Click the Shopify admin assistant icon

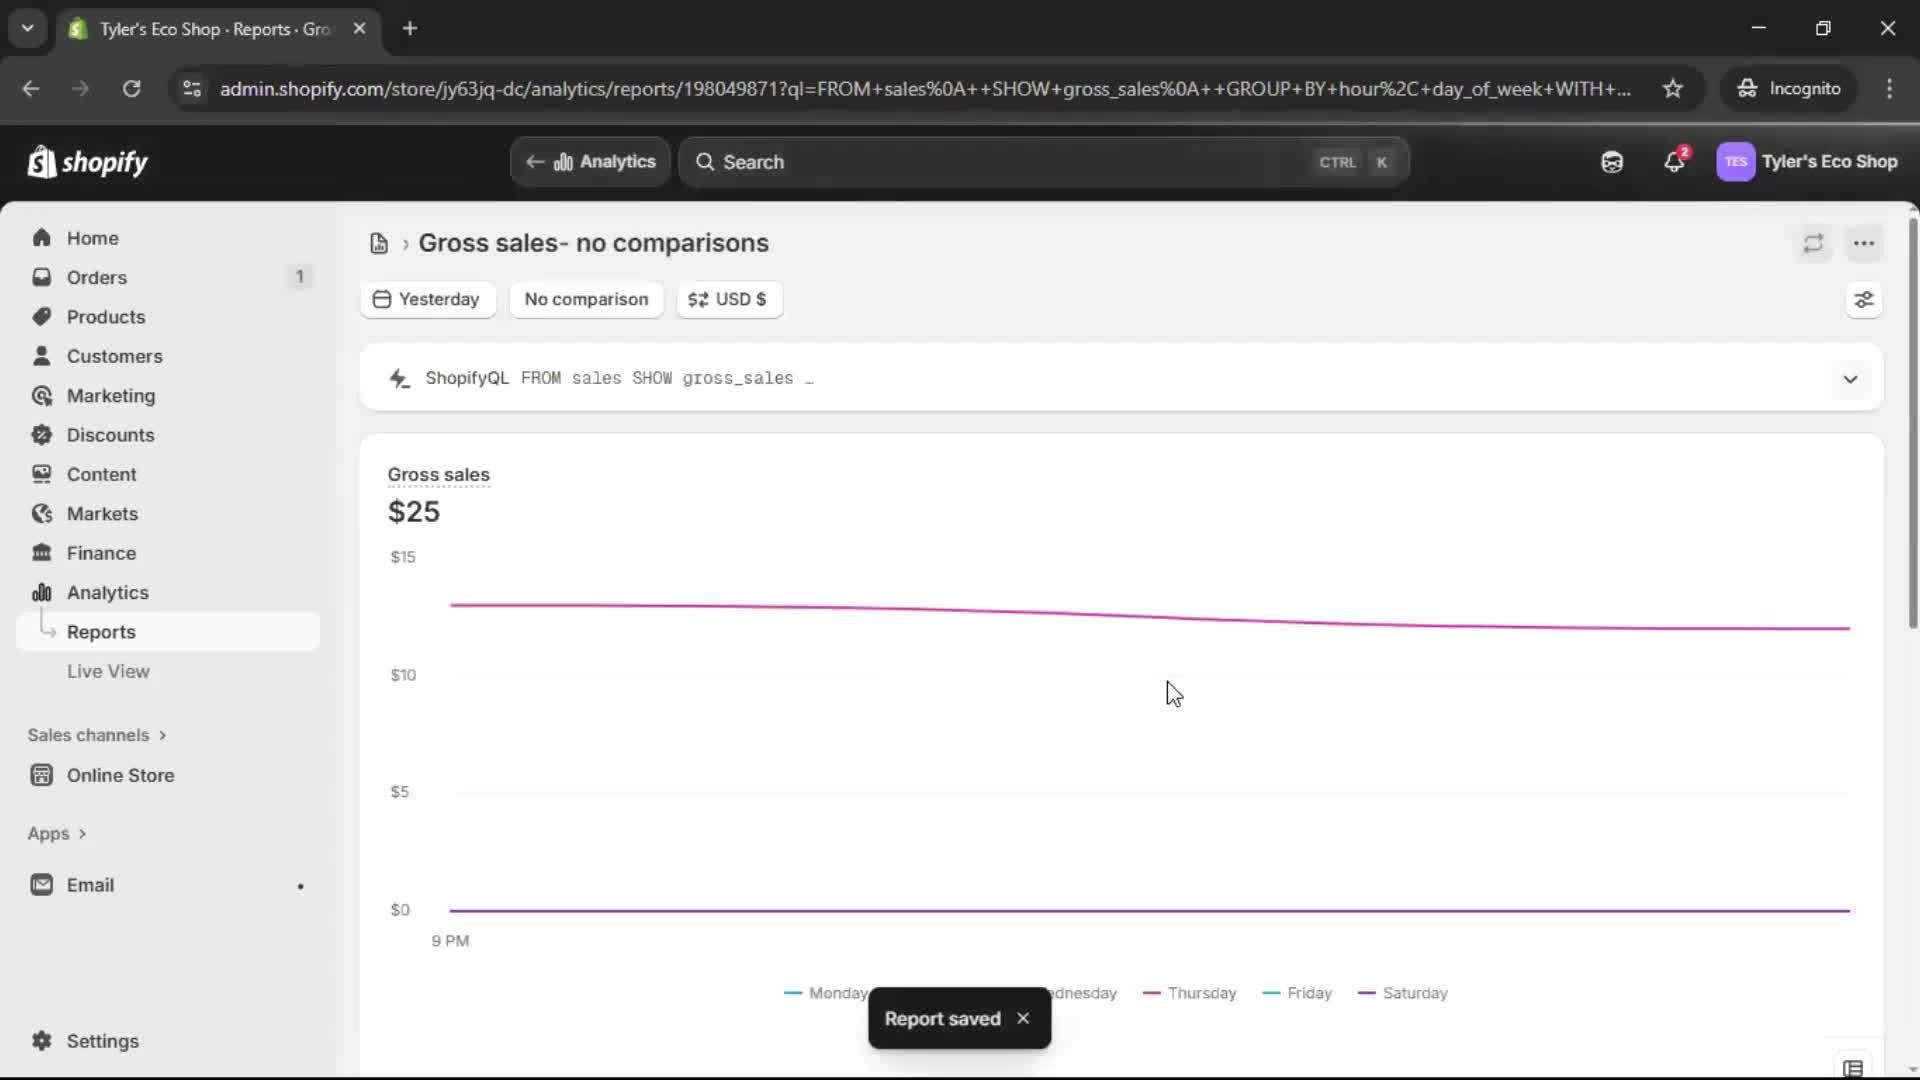(x=1611, y=161)
